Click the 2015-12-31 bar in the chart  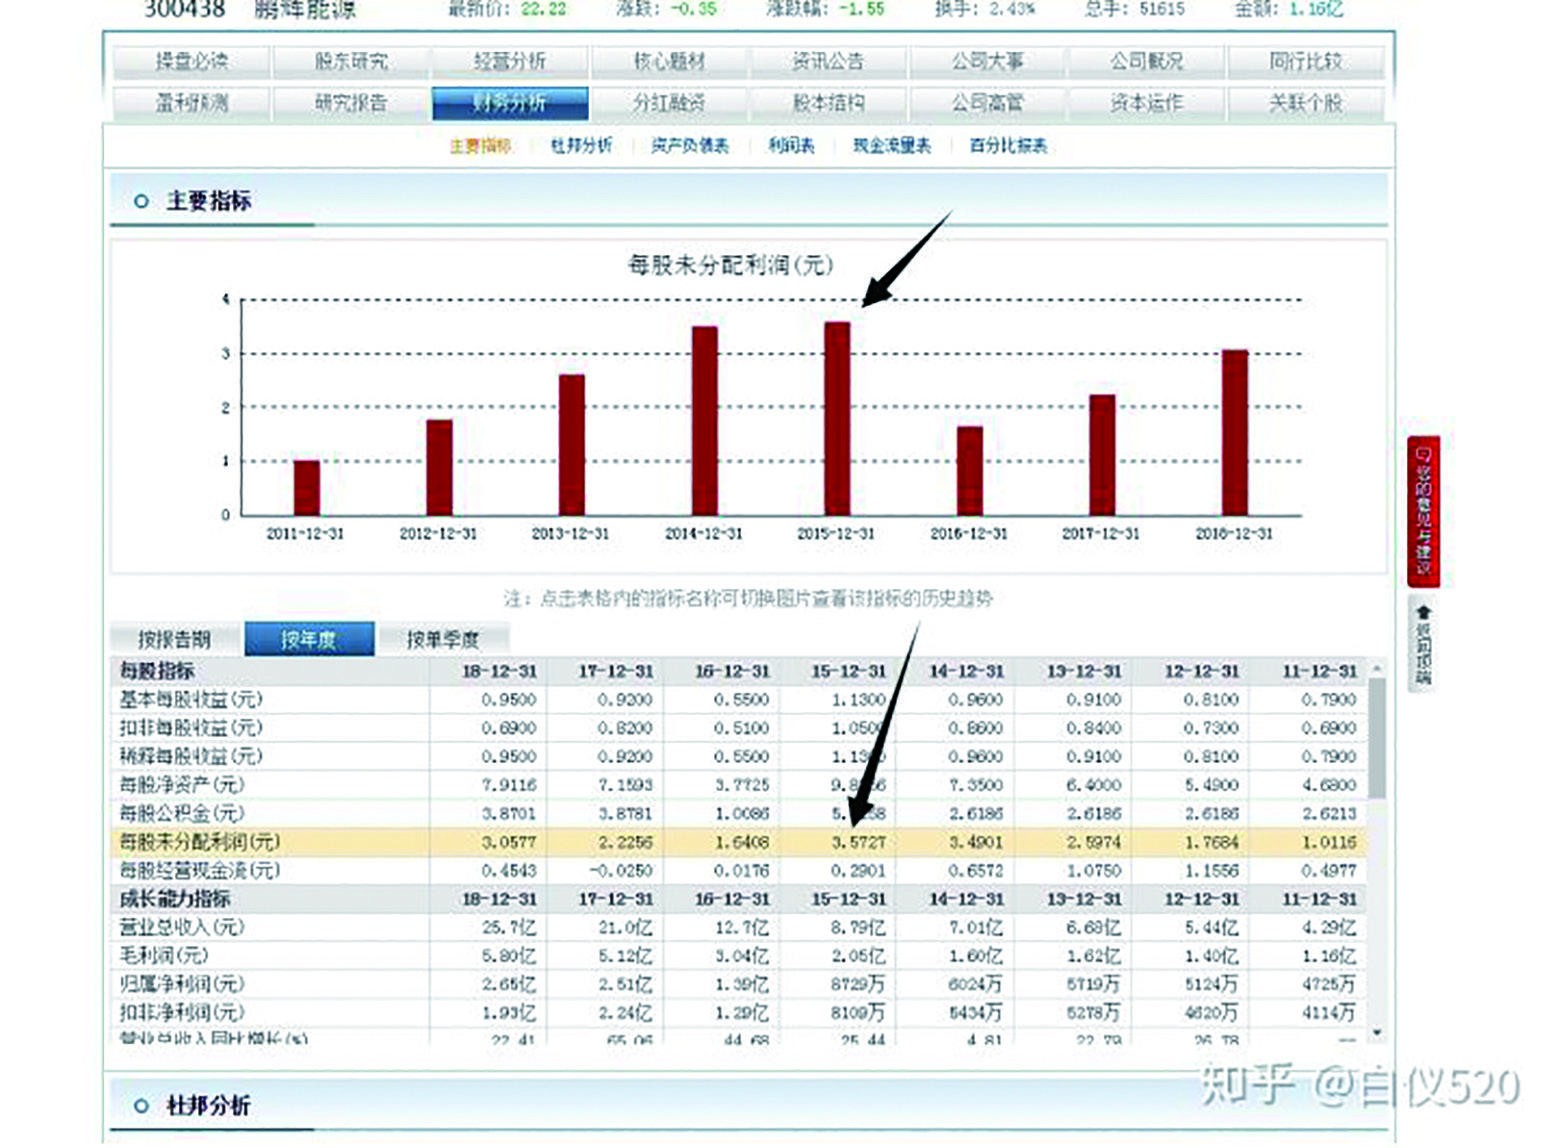836,420
